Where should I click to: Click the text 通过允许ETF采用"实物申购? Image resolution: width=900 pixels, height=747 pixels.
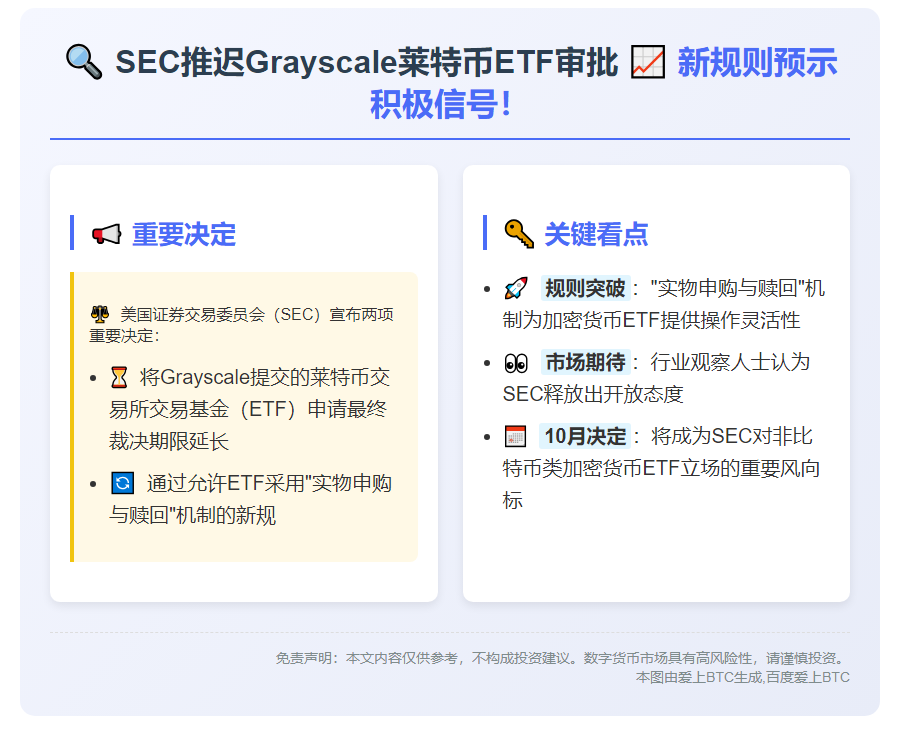point(269,483)
